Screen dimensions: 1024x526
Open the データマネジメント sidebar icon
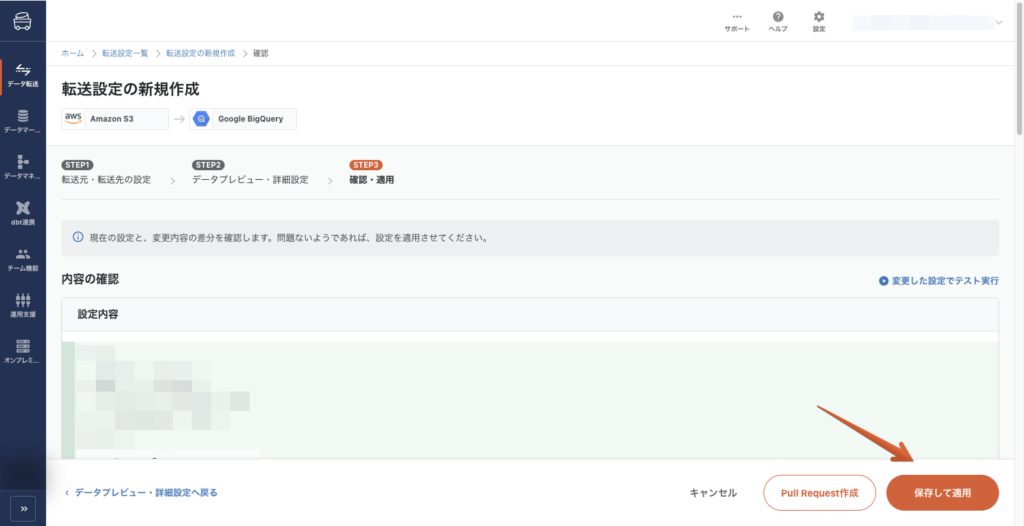[22, 167]
